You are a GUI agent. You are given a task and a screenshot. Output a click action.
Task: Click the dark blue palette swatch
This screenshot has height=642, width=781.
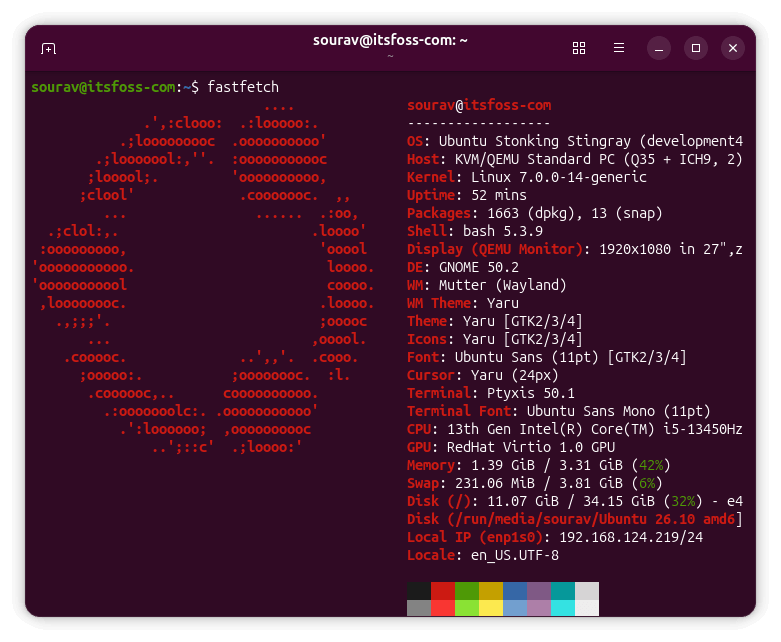point(515,591)
